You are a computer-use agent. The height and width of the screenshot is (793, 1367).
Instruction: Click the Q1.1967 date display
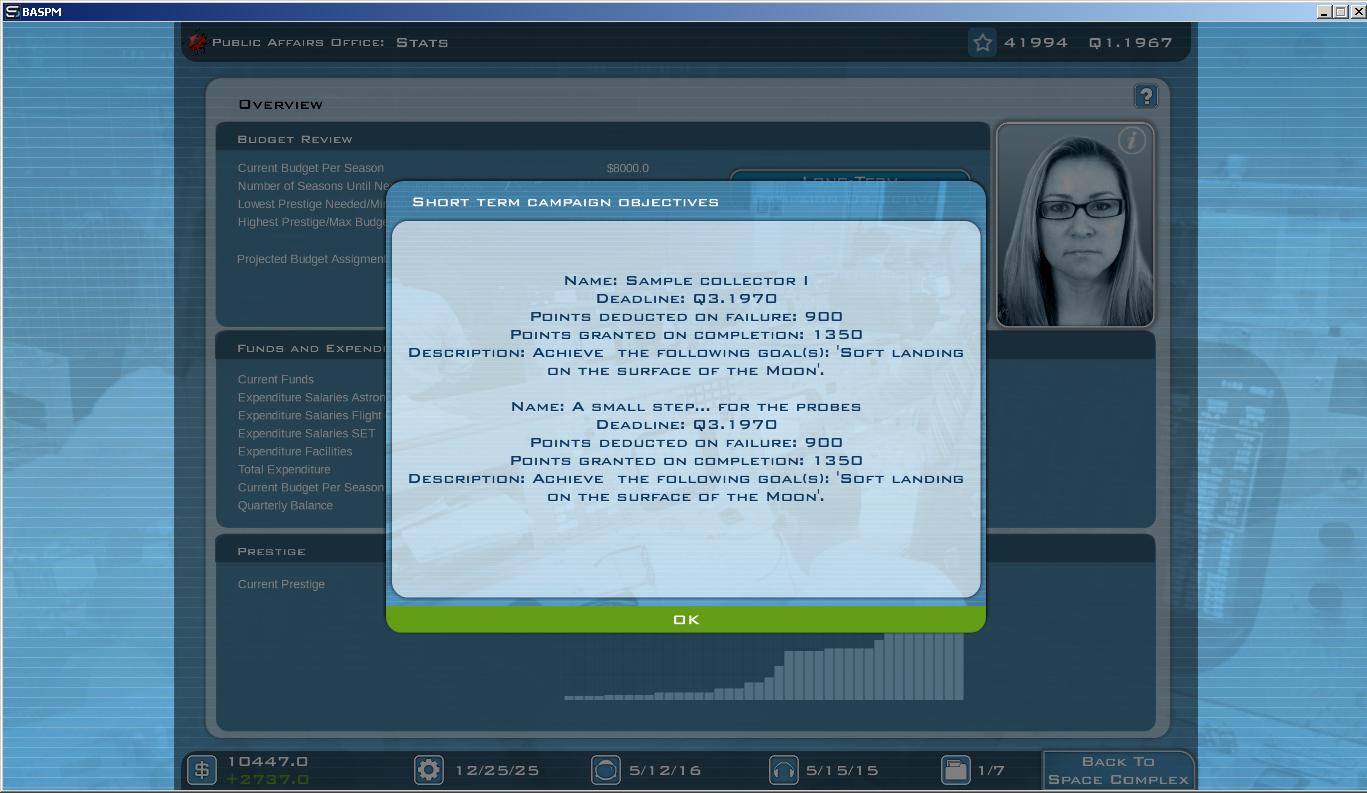(1130, 43)
